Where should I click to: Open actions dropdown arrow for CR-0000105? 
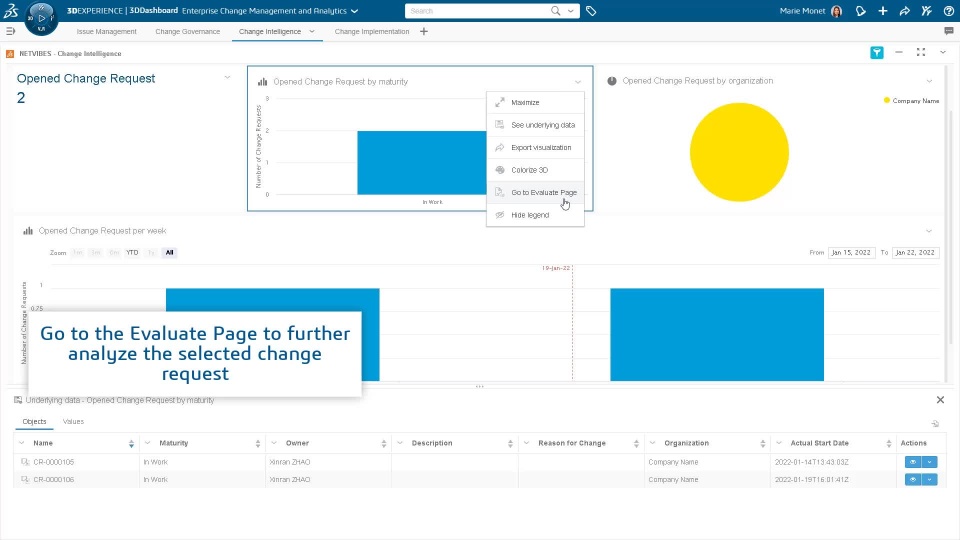pos(929,462)
